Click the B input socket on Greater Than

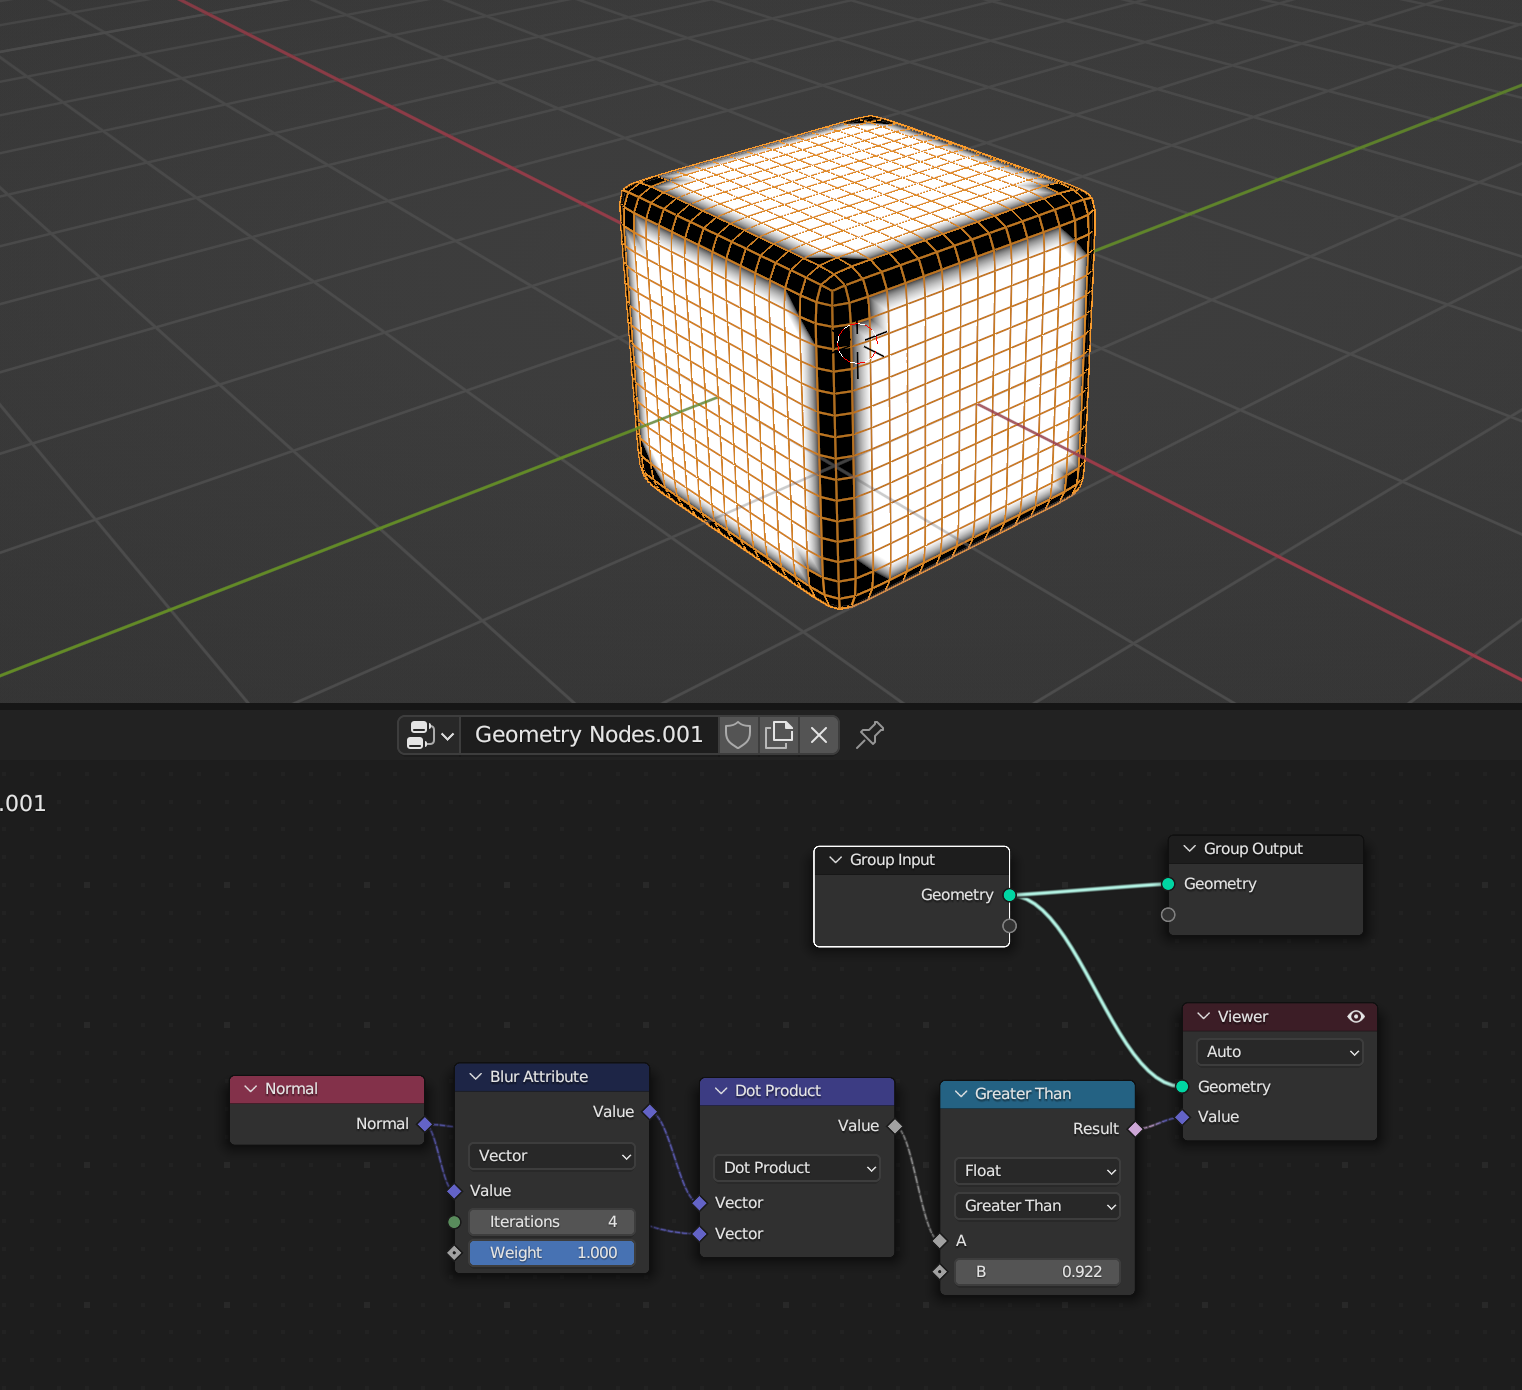(x=940, y=1272)
